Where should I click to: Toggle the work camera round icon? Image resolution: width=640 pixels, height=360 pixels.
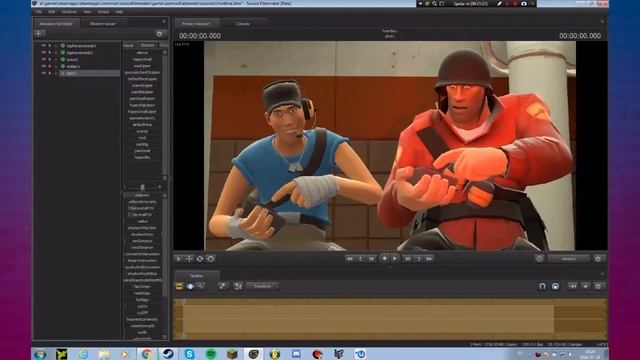click(540, 258)
